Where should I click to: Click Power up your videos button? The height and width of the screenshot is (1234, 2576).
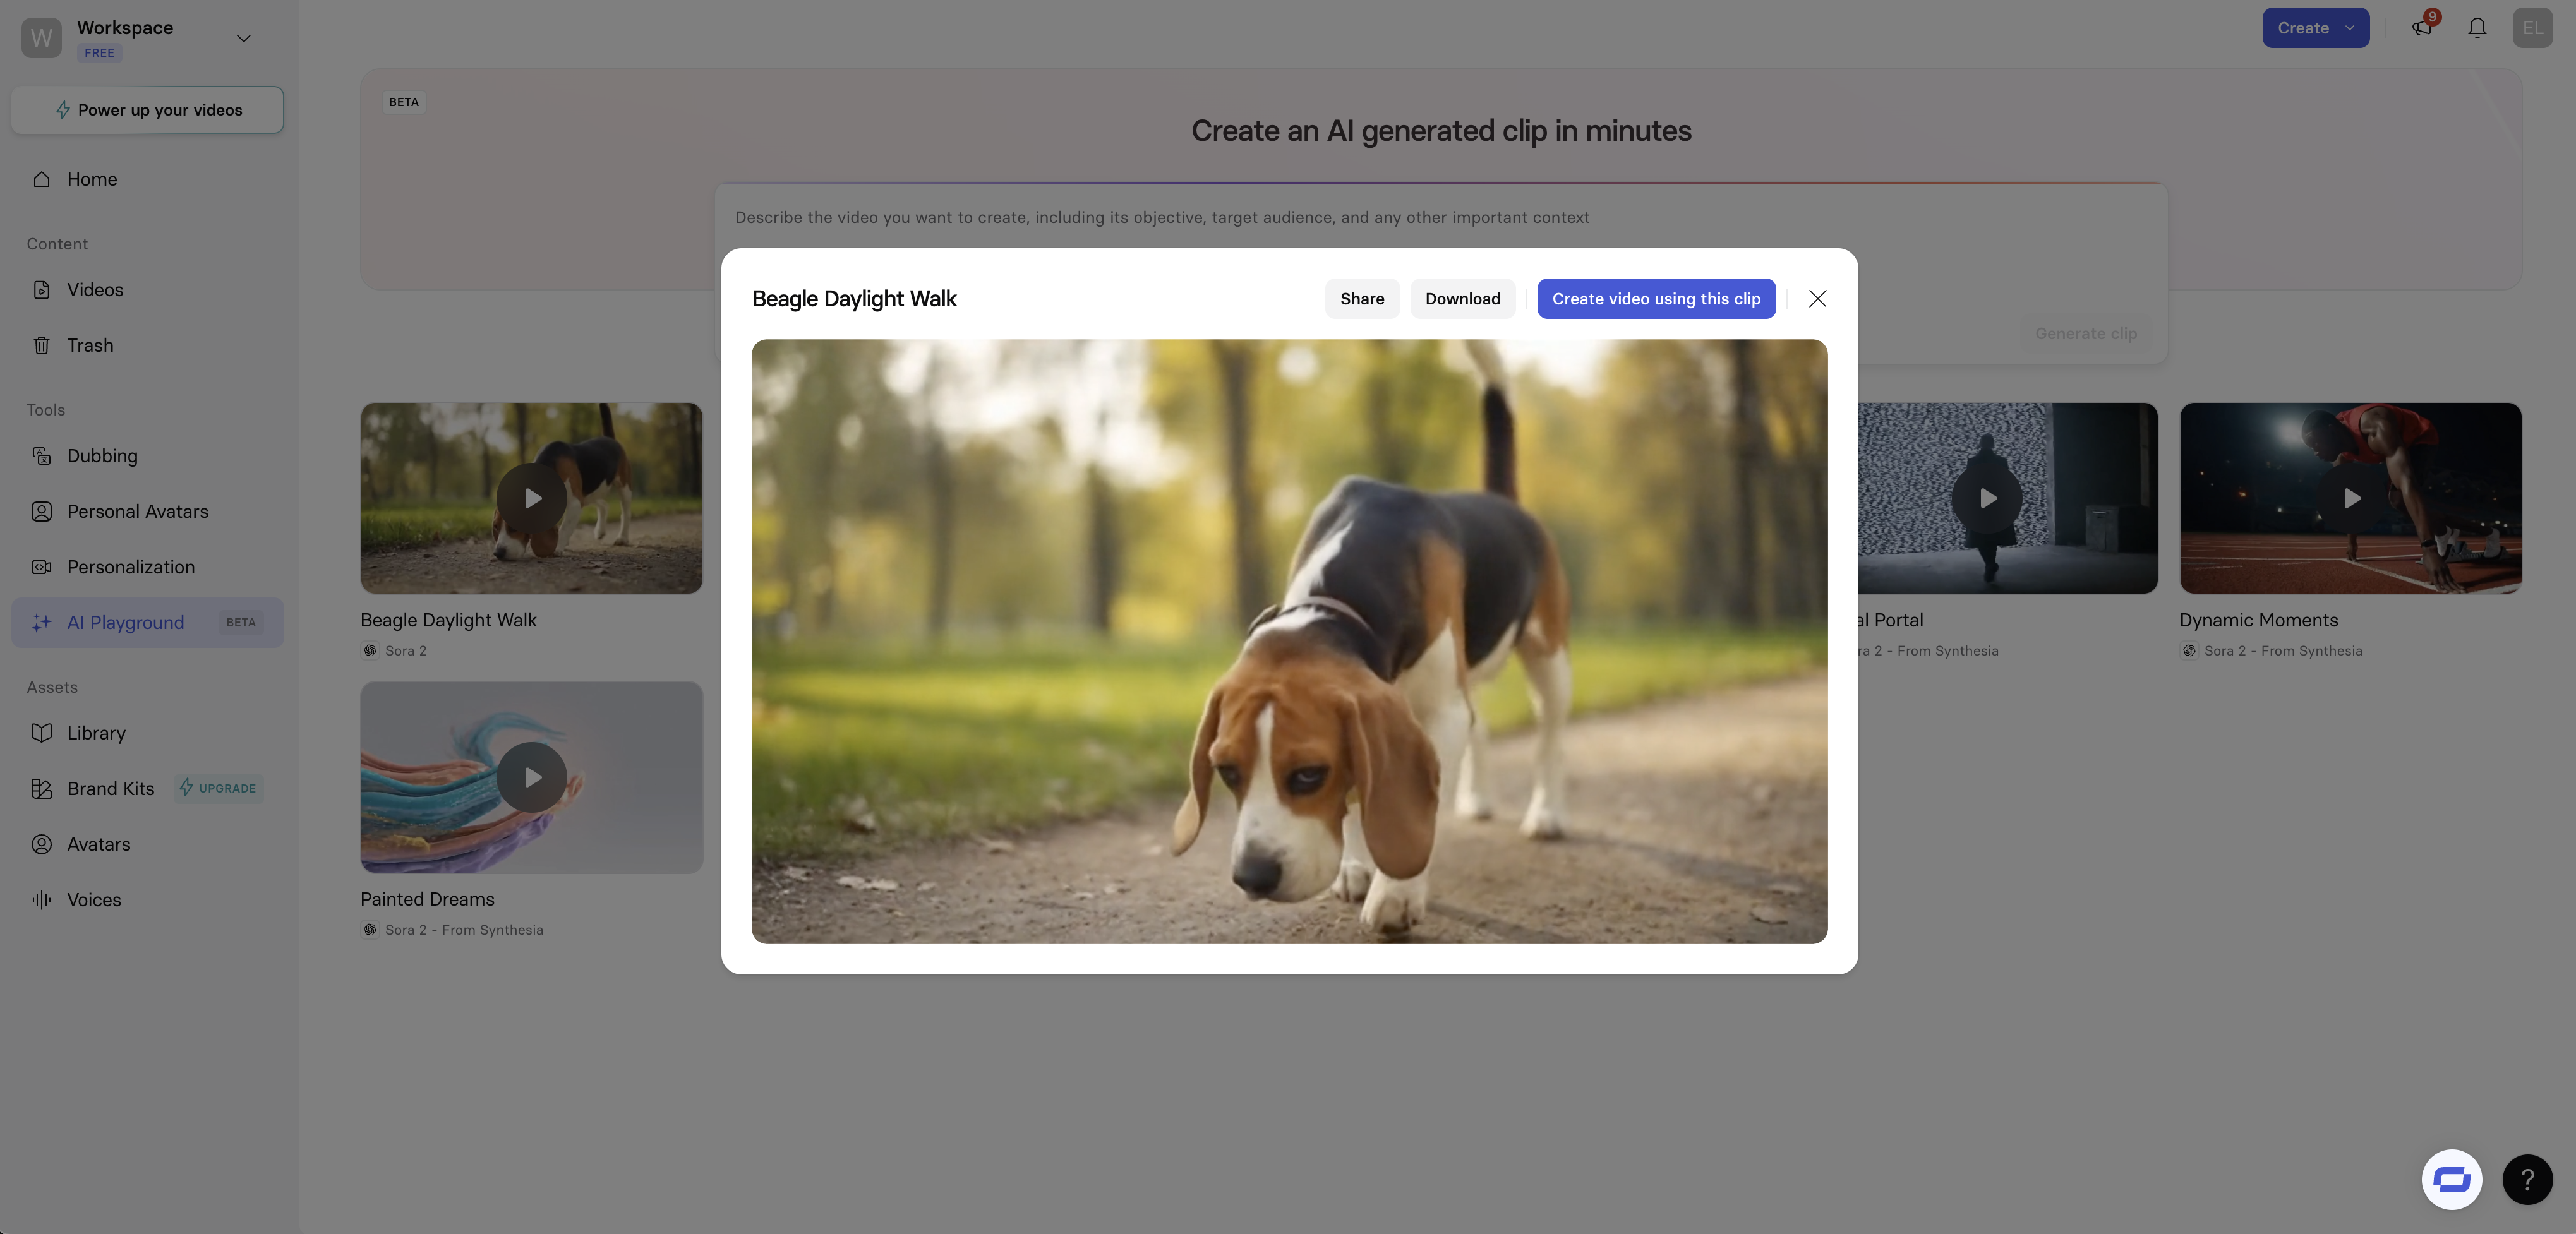(x=147, y=110)
